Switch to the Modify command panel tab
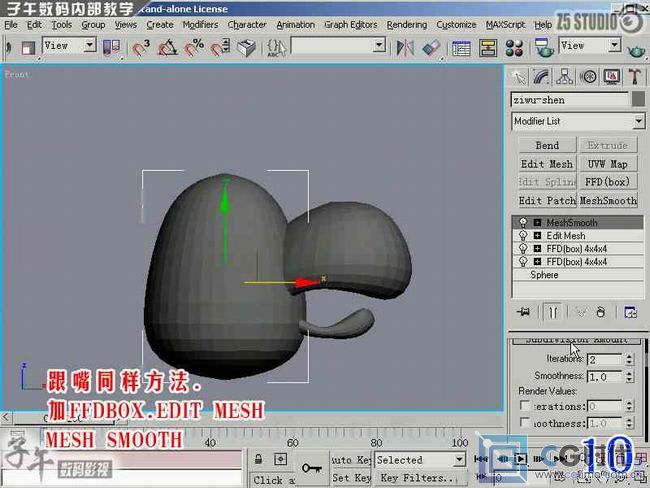The width and height of the screenshot is (650, 488). click(x=541, y=77)
